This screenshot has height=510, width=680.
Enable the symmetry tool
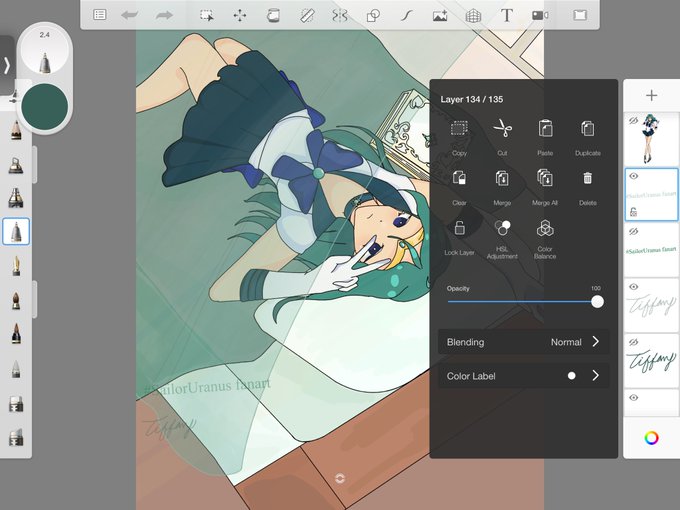click(x=340, y=16)
